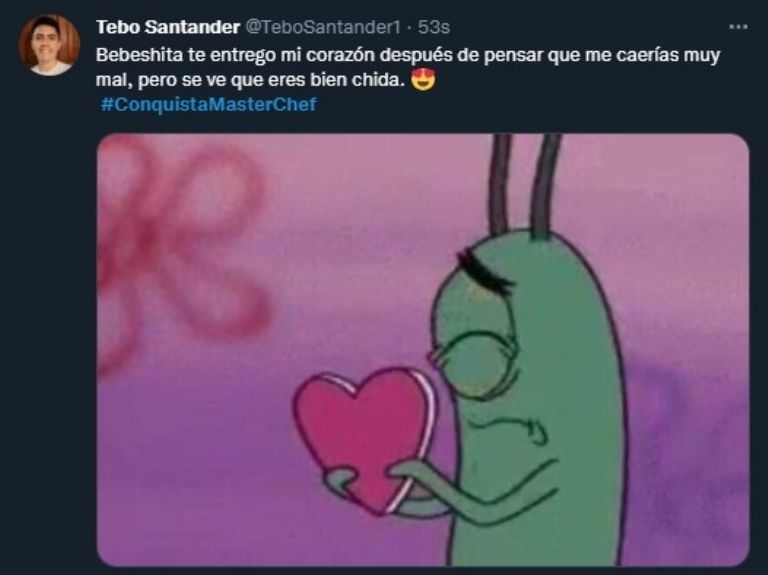Click the @TeboSantander1 handle
768x575 pixels.
tap(323, 27)
